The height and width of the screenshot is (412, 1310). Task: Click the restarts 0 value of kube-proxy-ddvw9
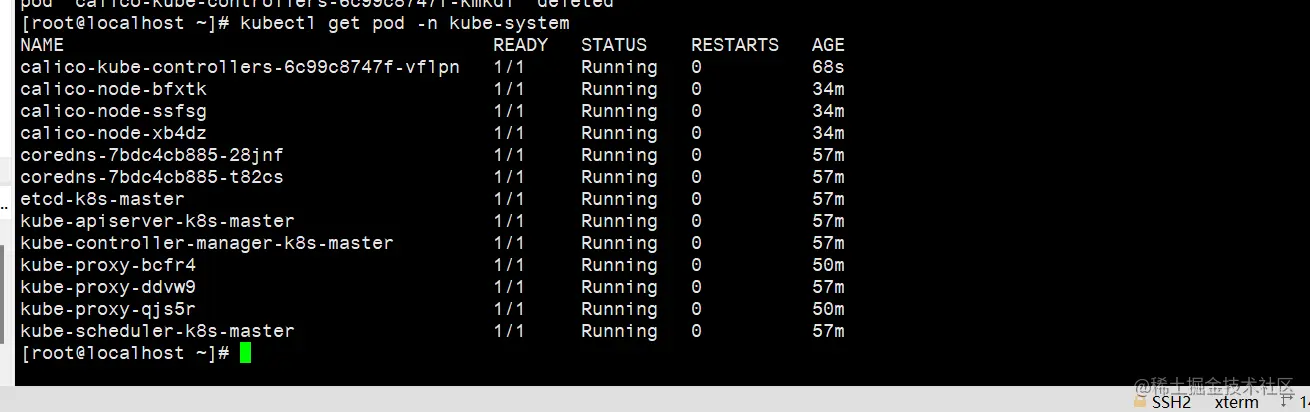tap(696, 287)
